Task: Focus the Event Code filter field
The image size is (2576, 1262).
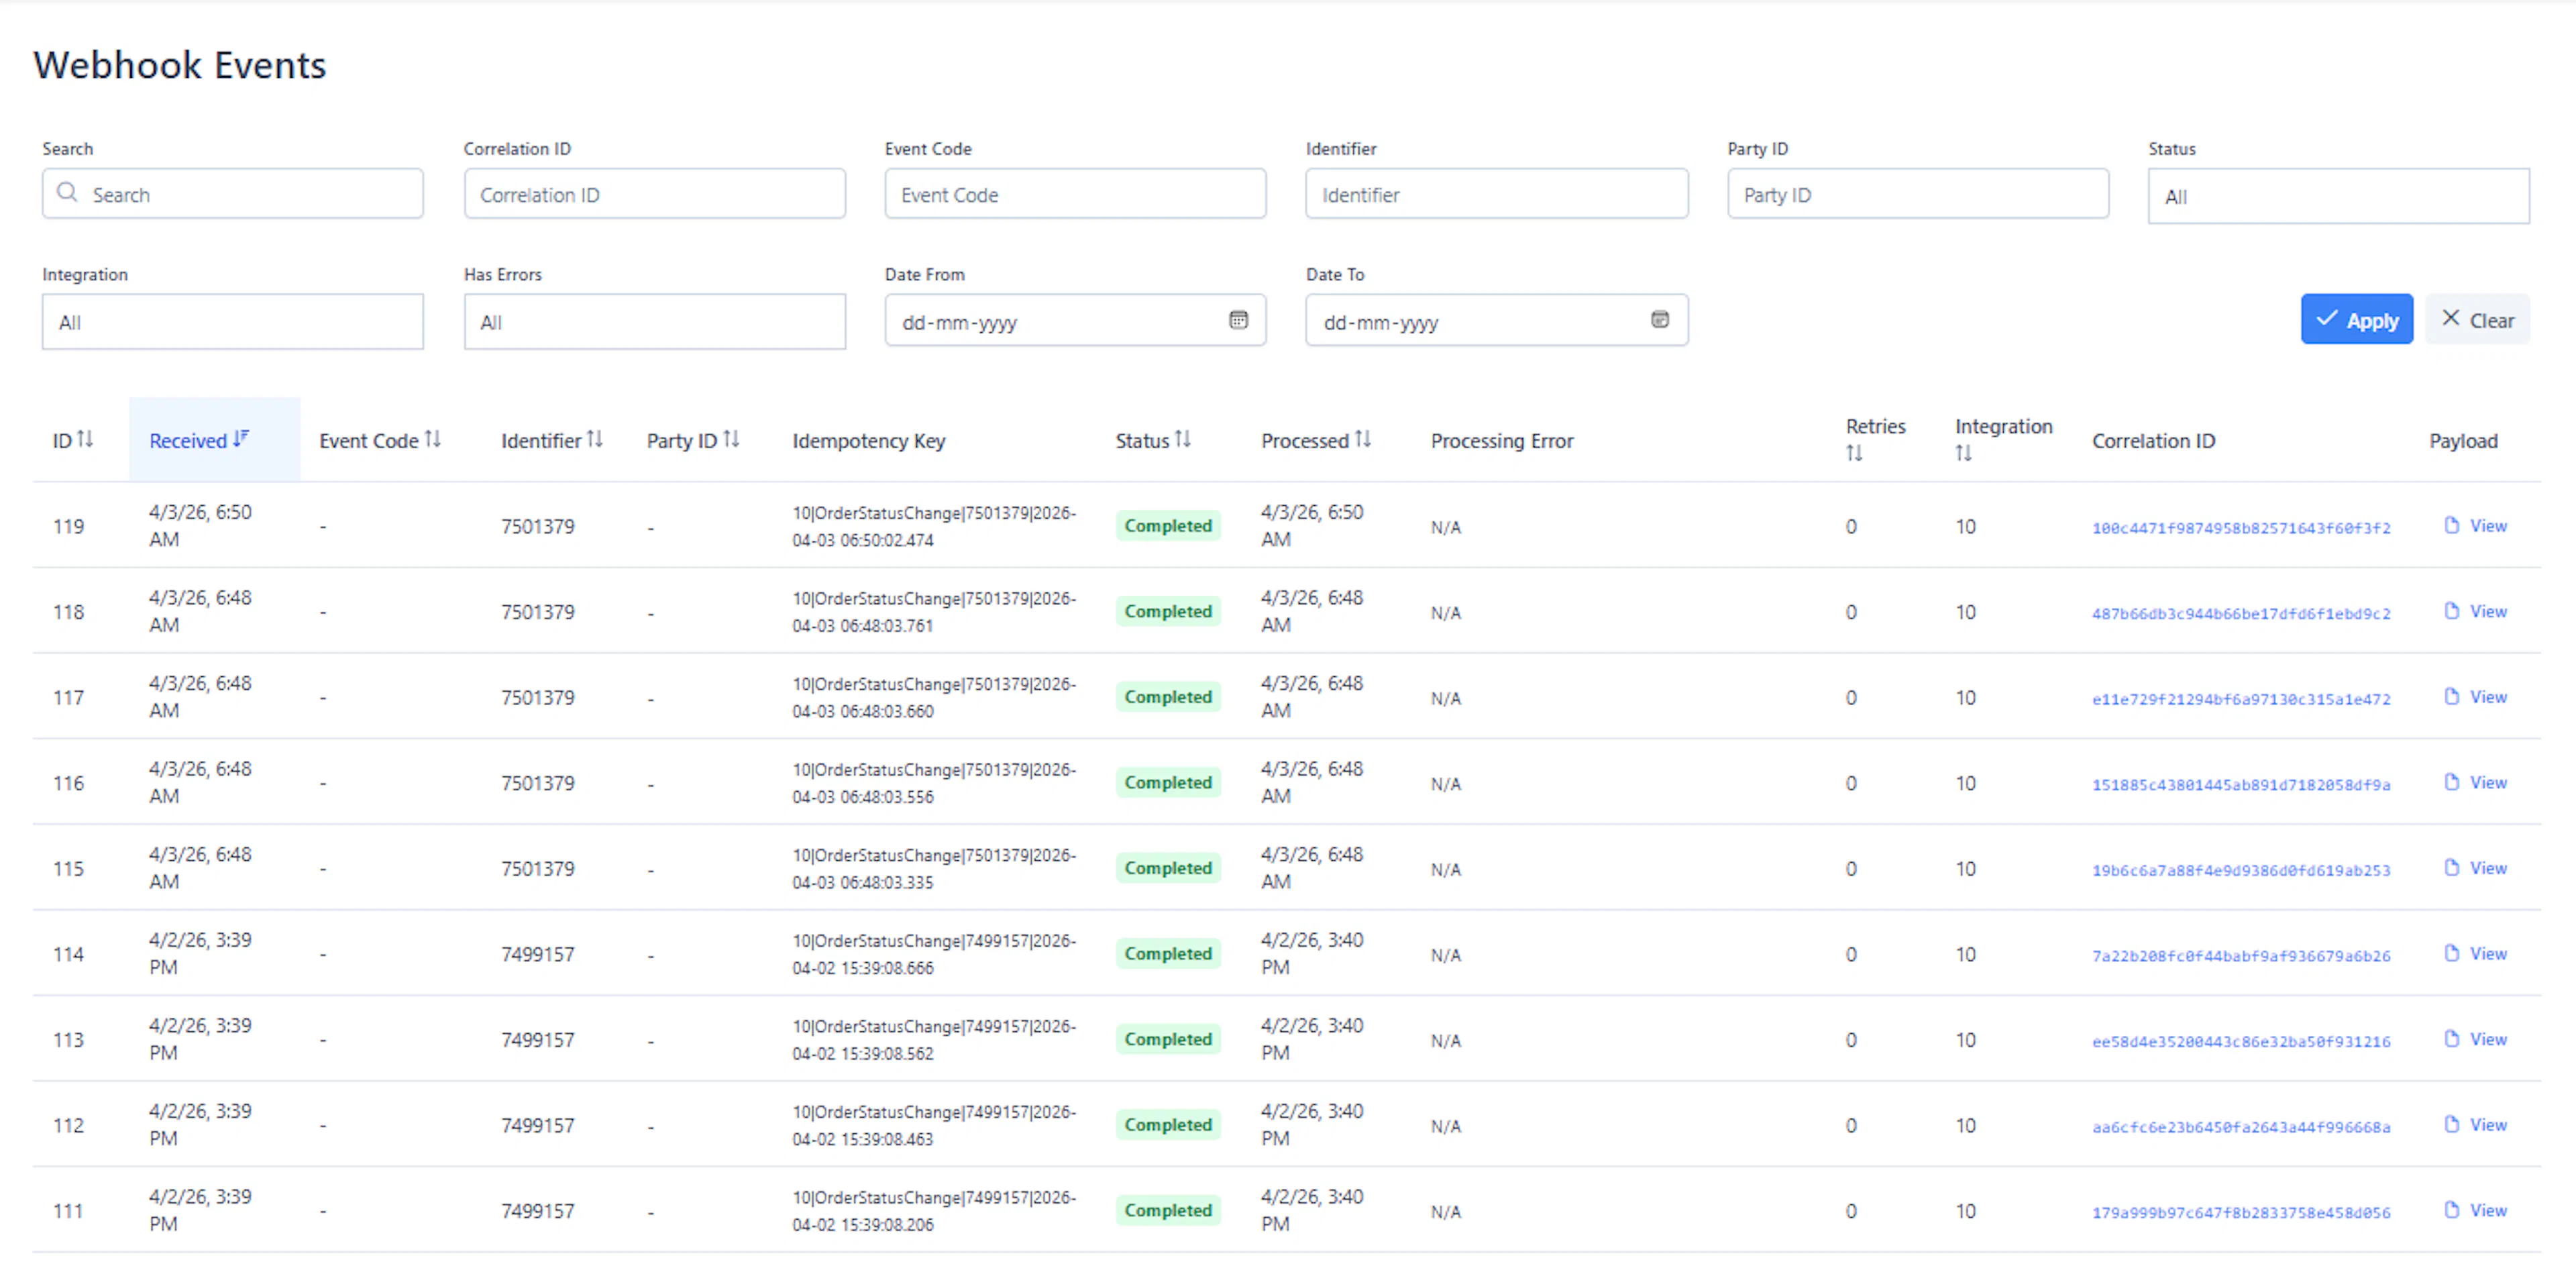Action: (1075, 194)
